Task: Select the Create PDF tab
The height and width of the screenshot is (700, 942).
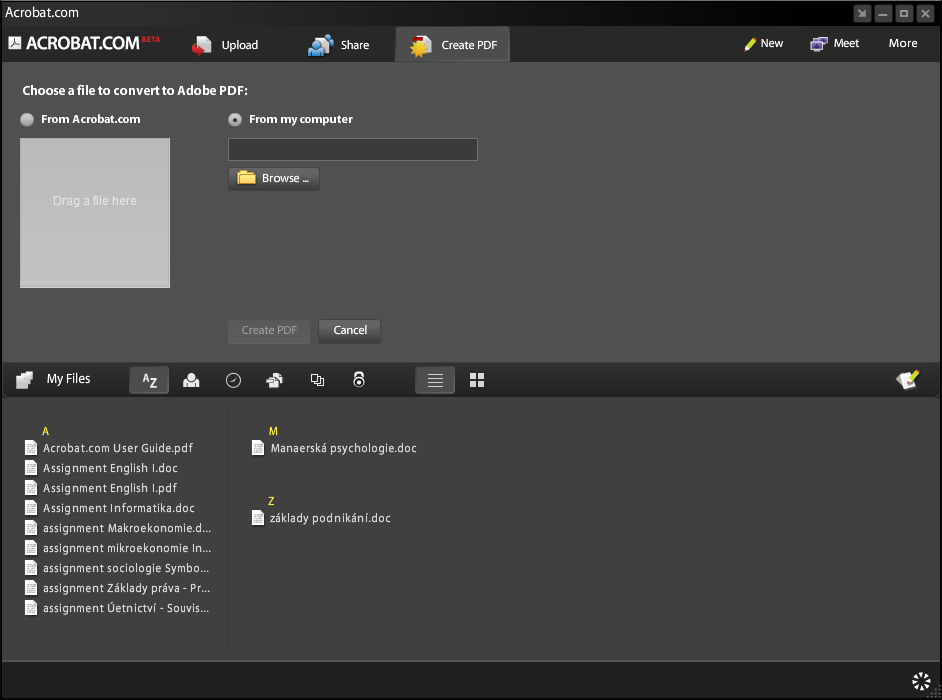Action: [x=452, y=44]
